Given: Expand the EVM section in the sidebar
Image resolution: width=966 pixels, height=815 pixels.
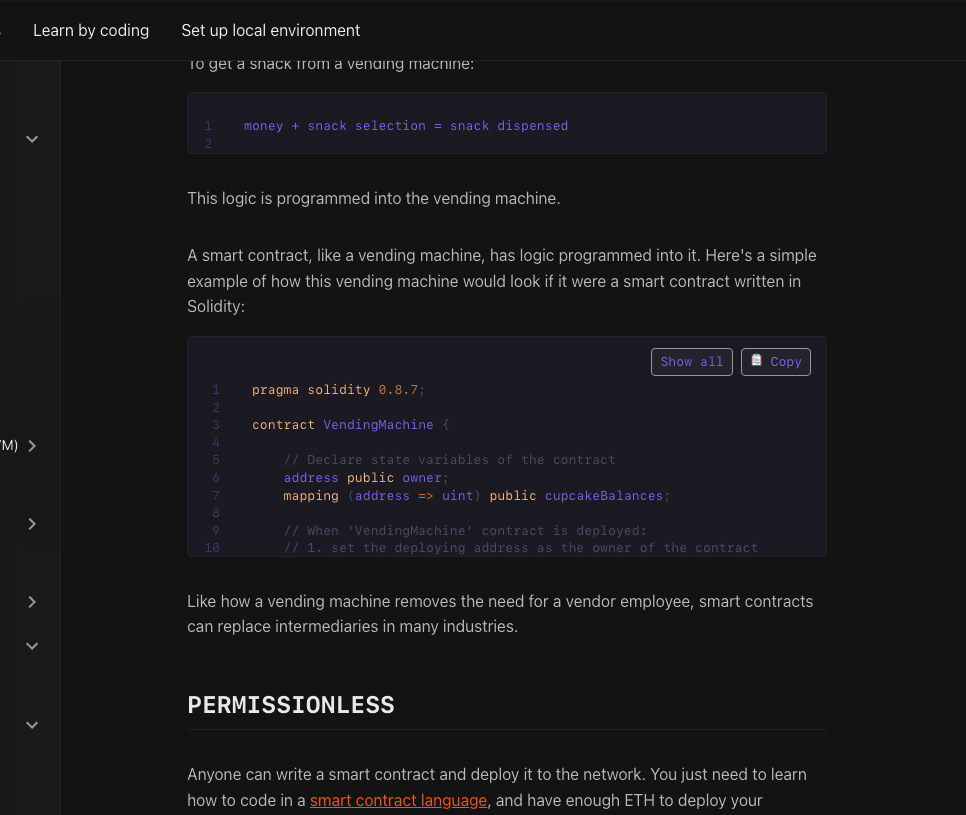Looking at the screenshot, I should click(31, 446).
